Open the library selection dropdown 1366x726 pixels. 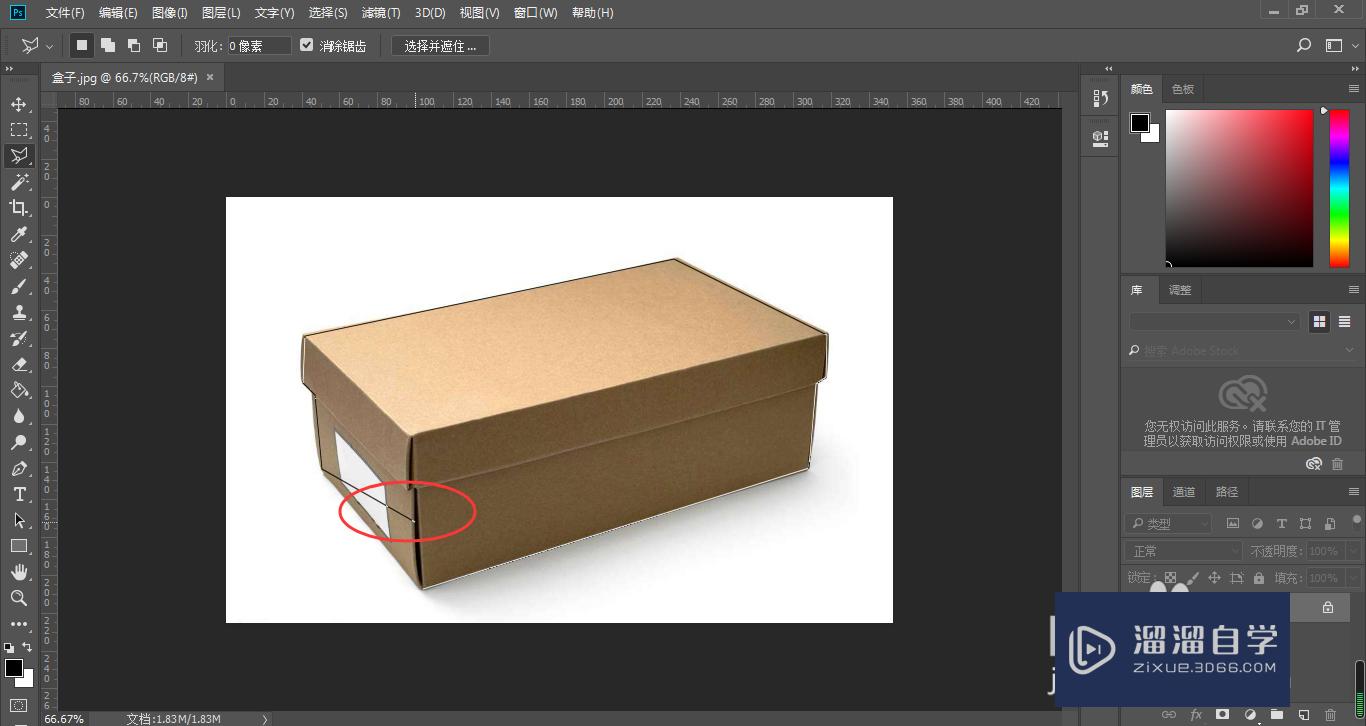coord(1215,321)
